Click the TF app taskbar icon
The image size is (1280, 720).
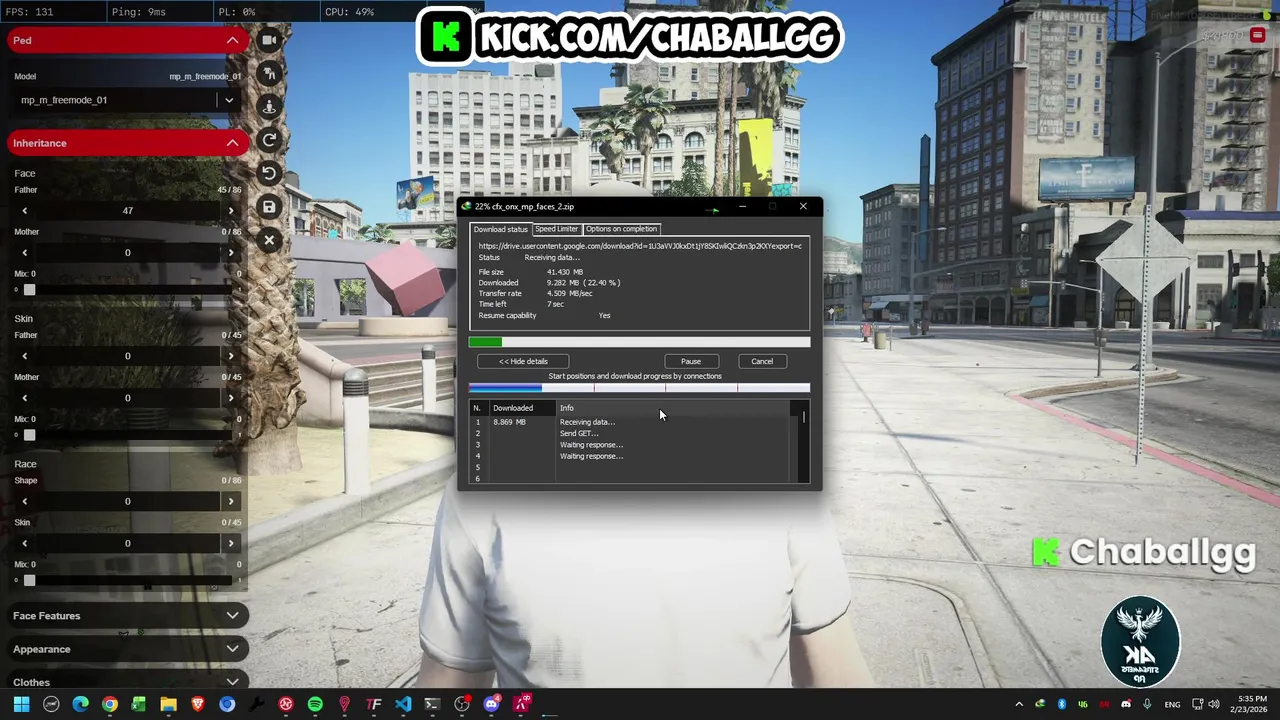(x=374, y=704)
